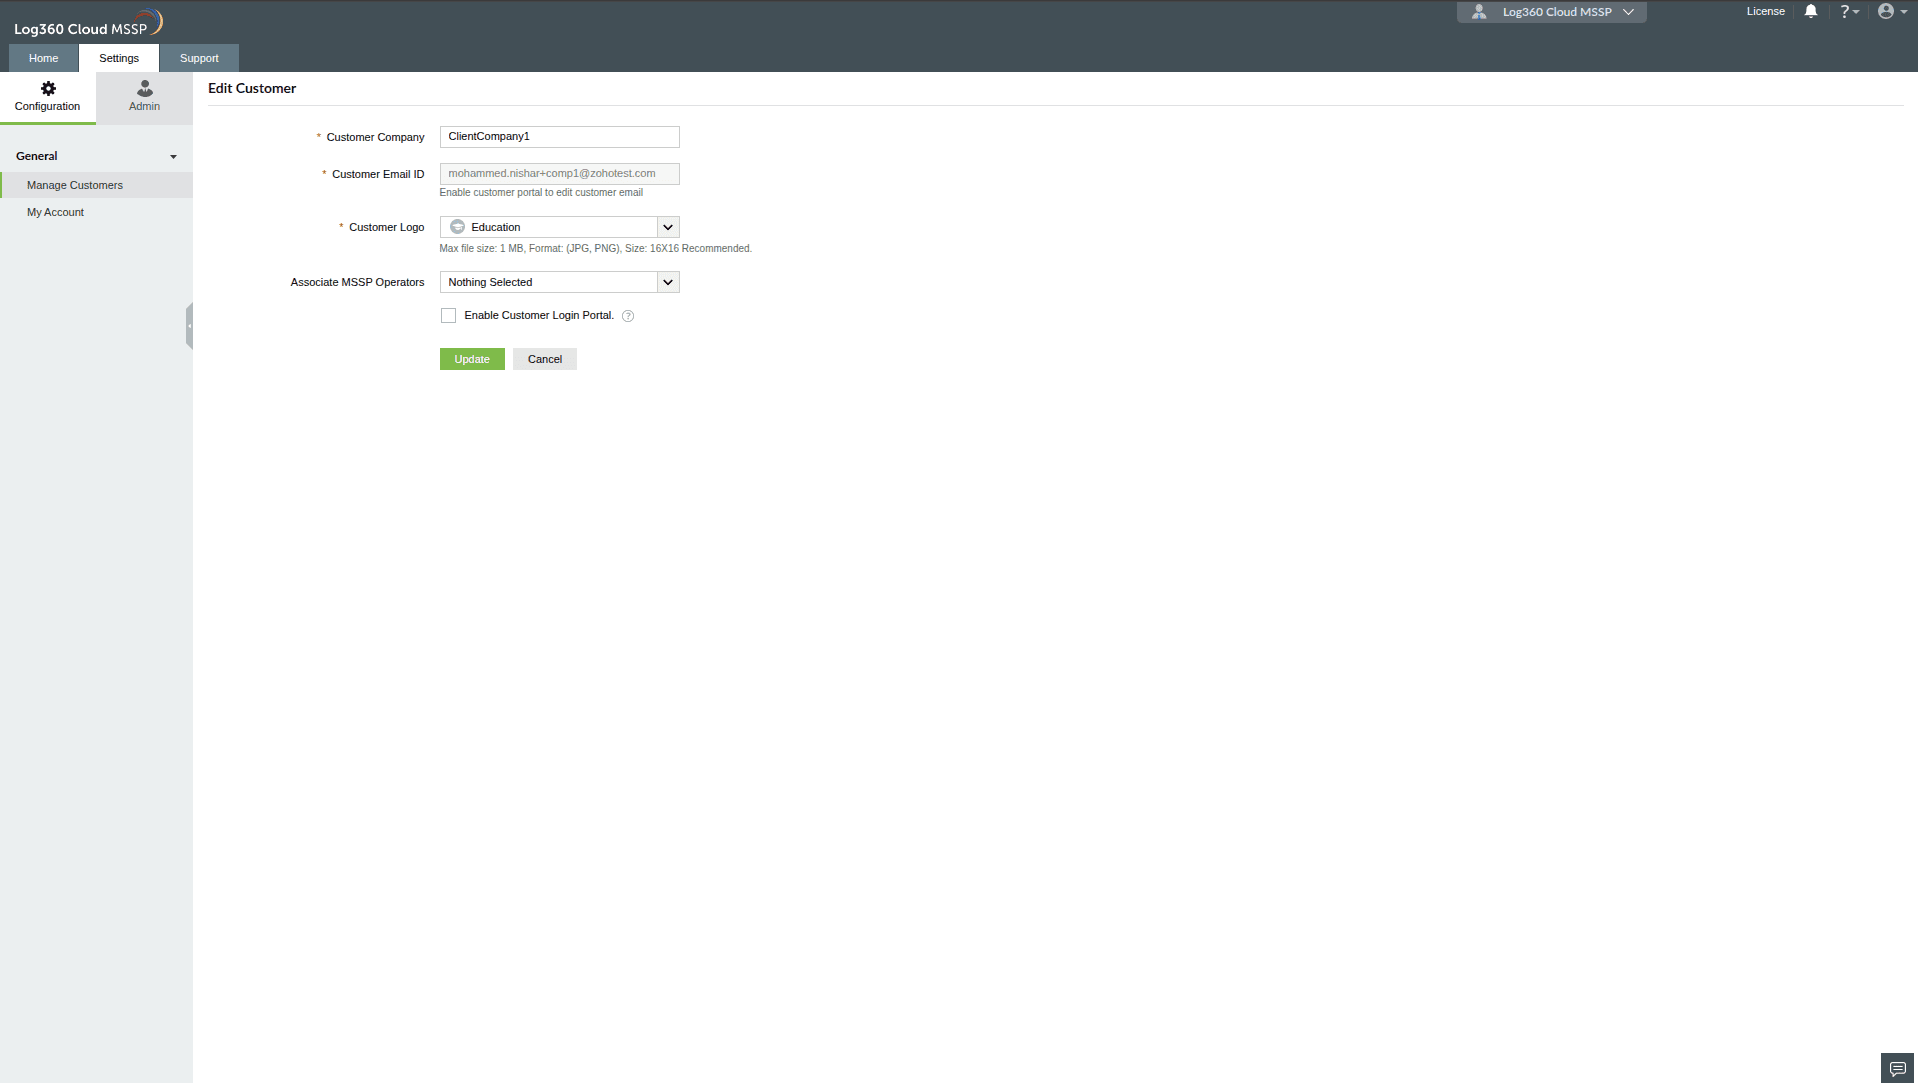
Task: Open the help question mark icon
Action: click(x=1845, y=11)
